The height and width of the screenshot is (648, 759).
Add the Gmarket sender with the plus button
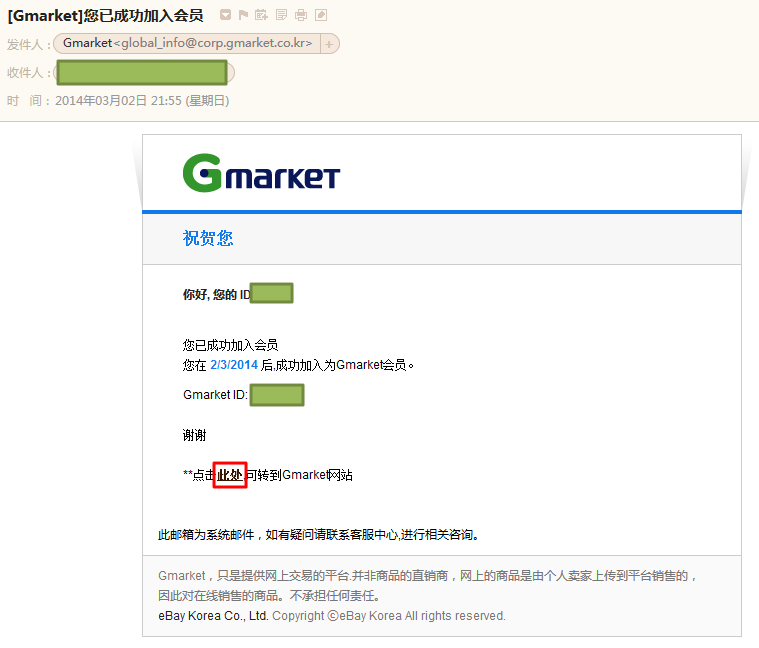[329, 44]
